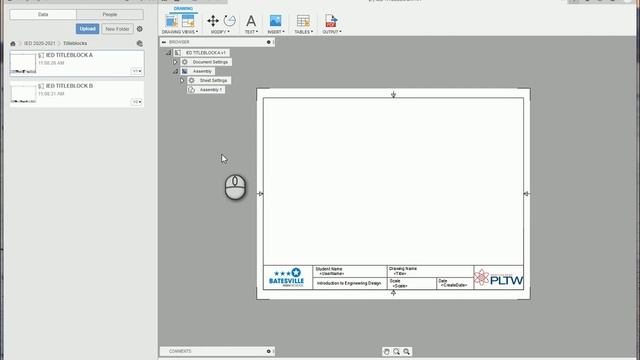This screenshot has height=360, width=640.
Task: Click the Output PDF icon
Action: [331, 21]
